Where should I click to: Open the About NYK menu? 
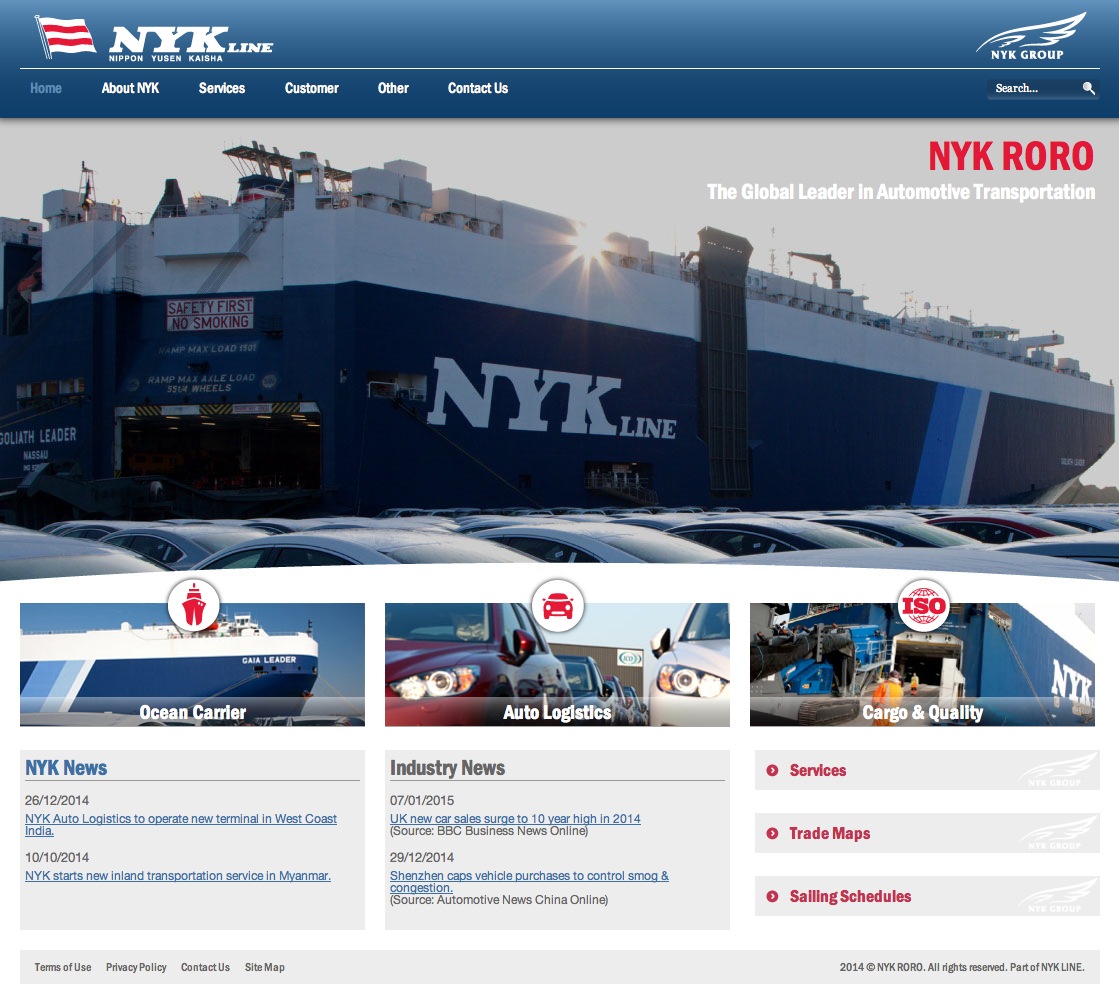tap(130, 88)
